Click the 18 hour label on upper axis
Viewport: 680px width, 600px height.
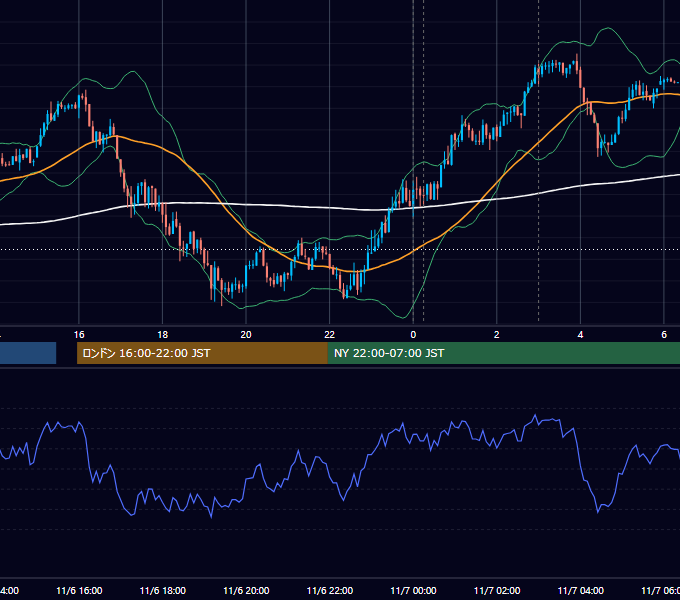tap(163, 335)
